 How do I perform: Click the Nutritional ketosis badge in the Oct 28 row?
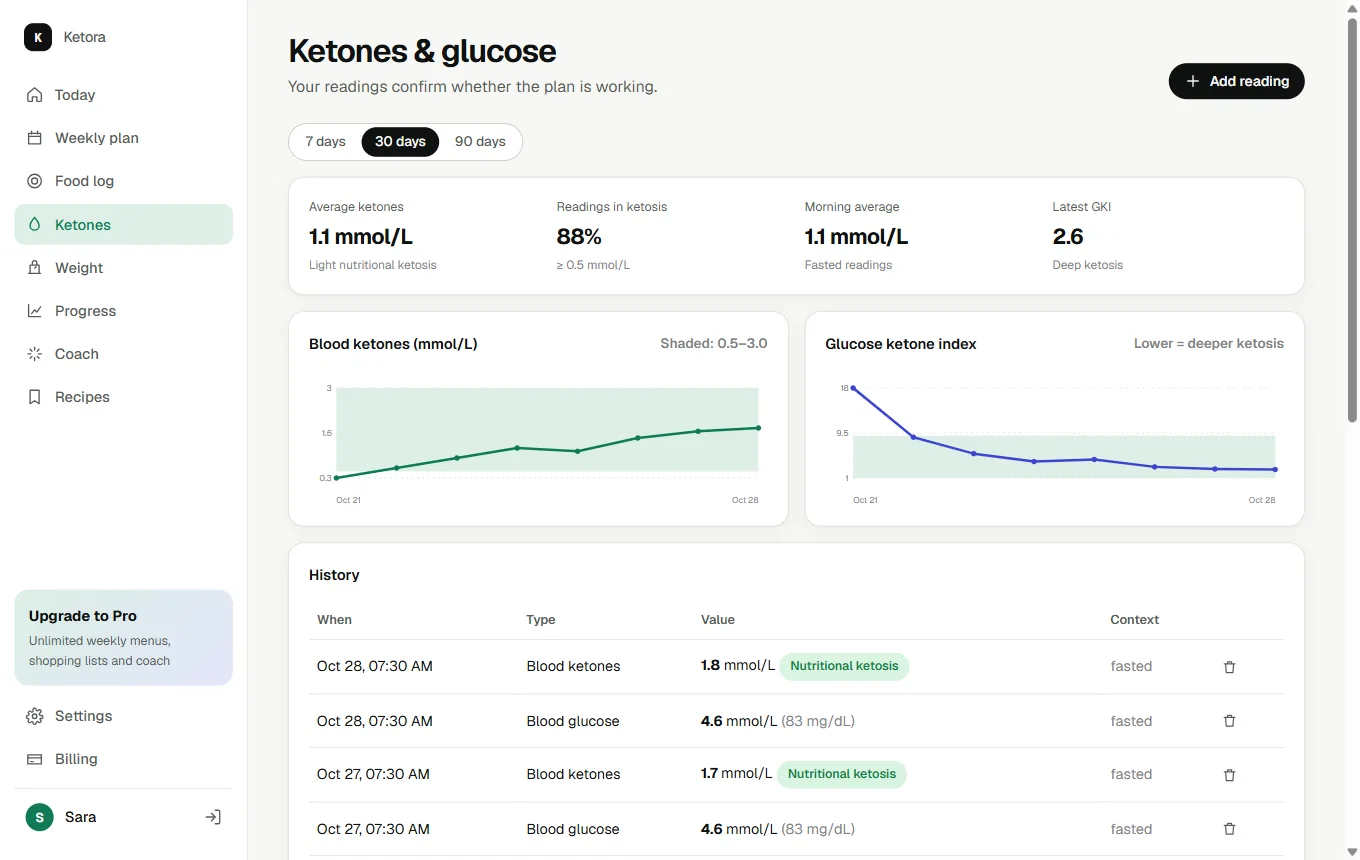click(844, 666)
